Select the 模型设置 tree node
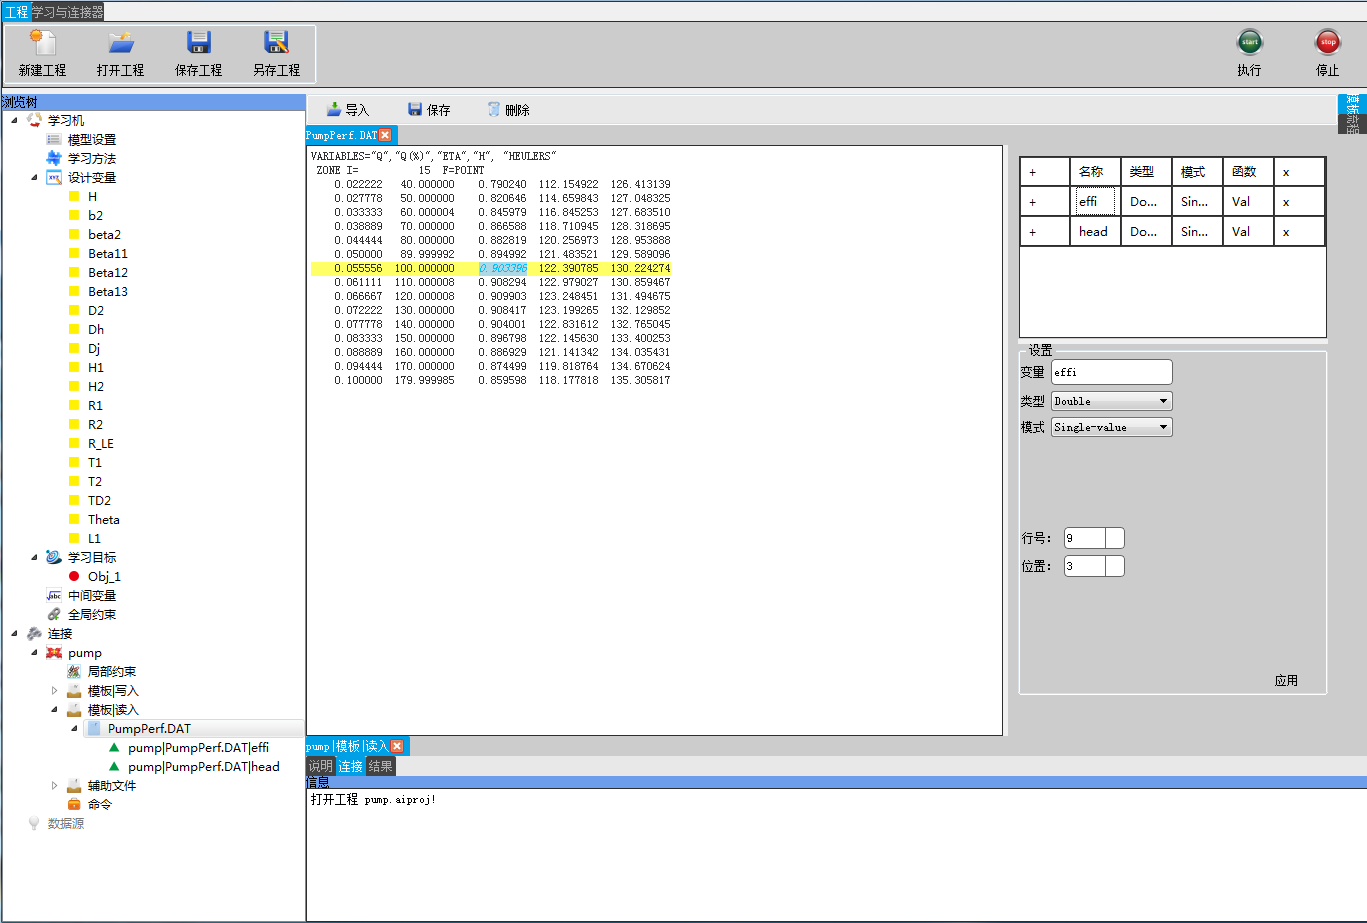Screen dimensions: 1367x923 (x=92, y=139)
